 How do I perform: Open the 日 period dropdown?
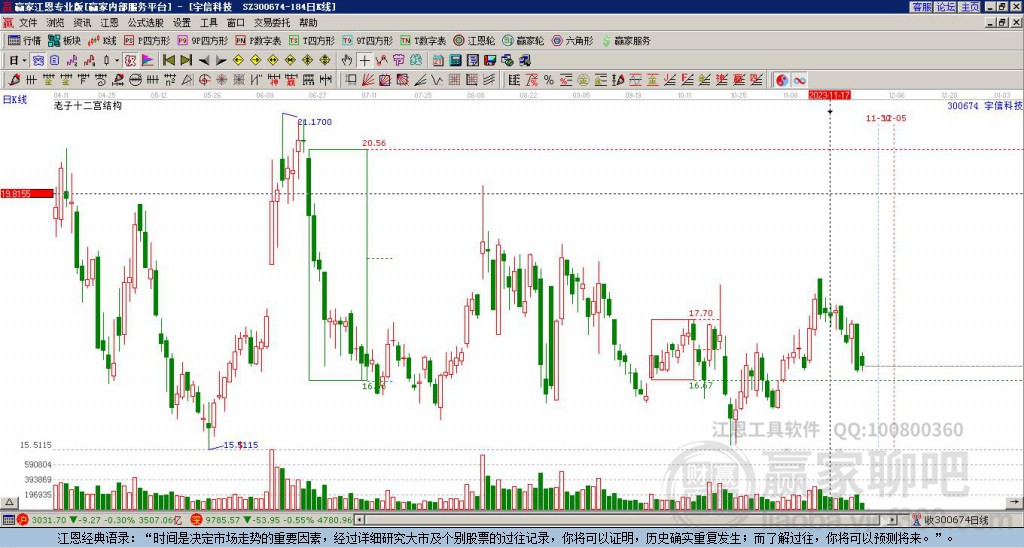click(18, 61)
